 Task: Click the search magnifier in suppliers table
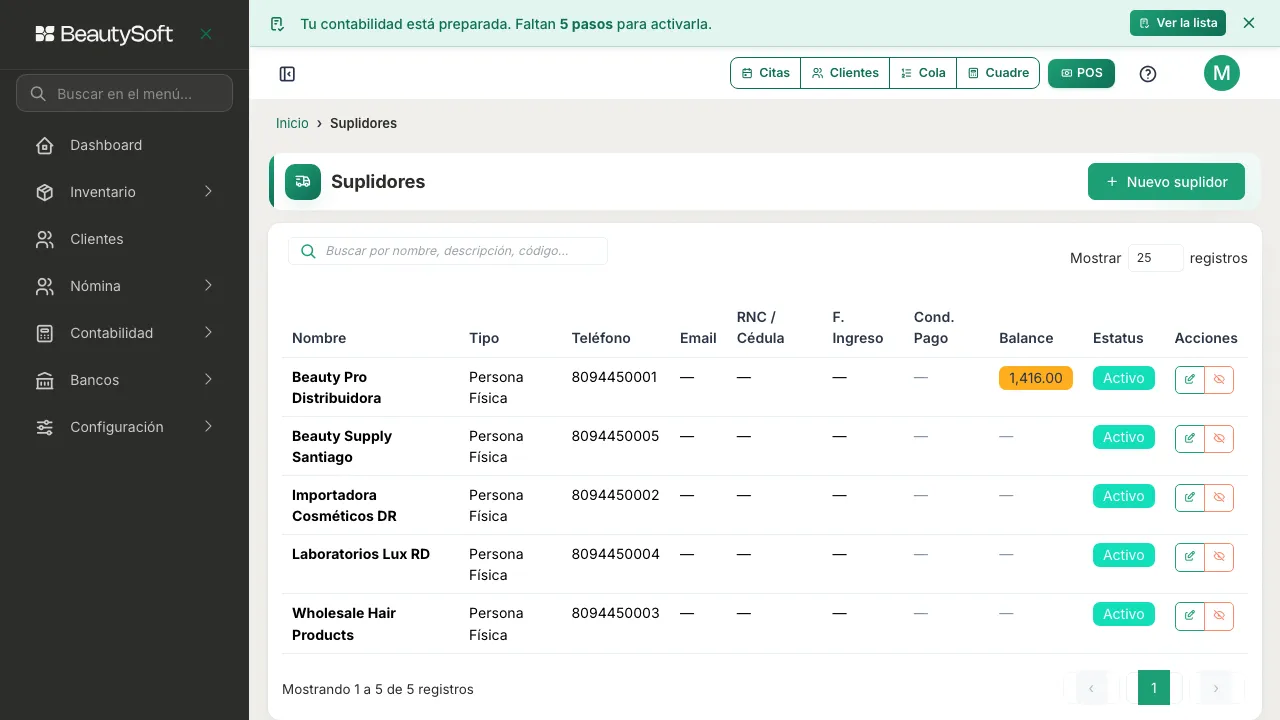click(308, 251)
